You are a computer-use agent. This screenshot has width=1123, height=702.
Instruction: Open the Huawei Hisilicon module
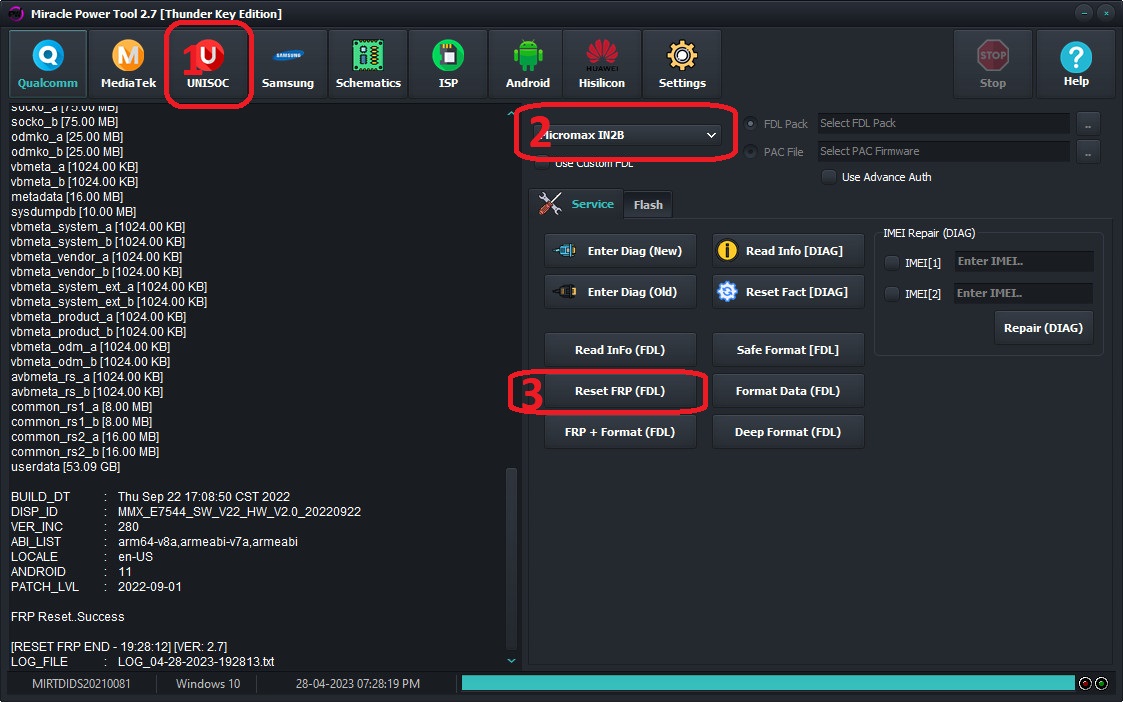(602, 64)
